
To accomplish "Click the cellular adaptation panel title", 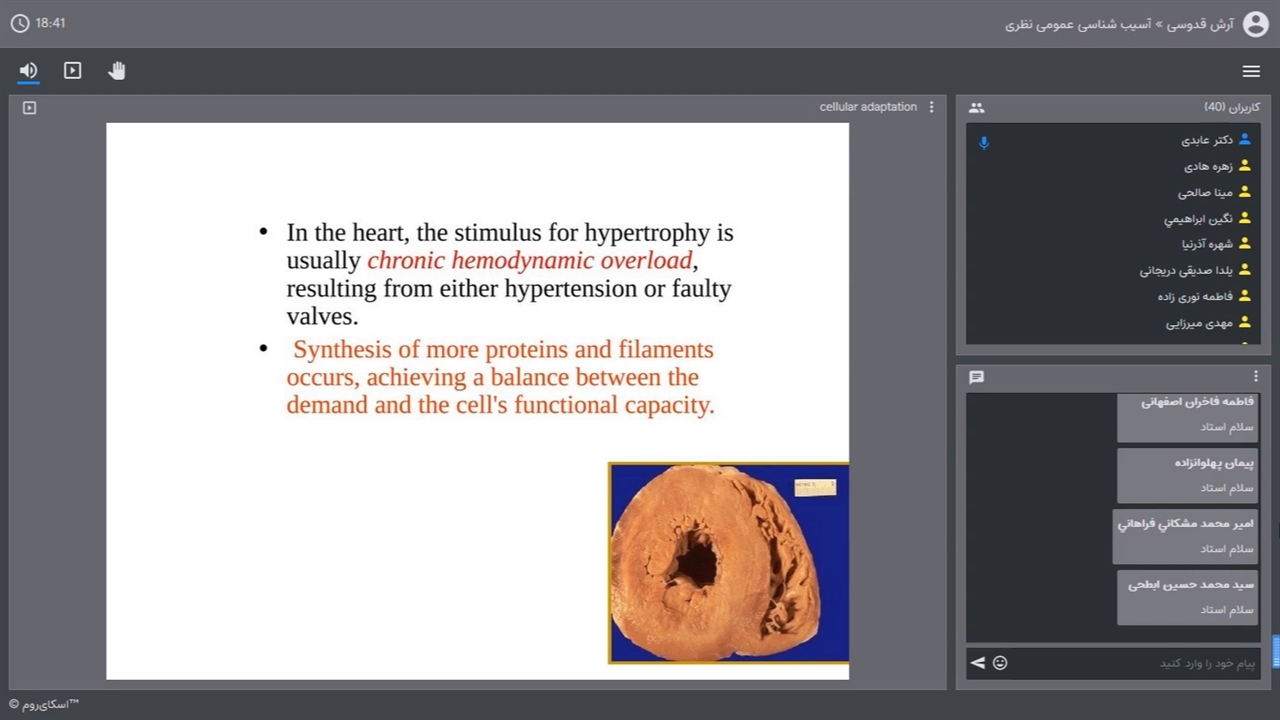I will pos(867,107).
